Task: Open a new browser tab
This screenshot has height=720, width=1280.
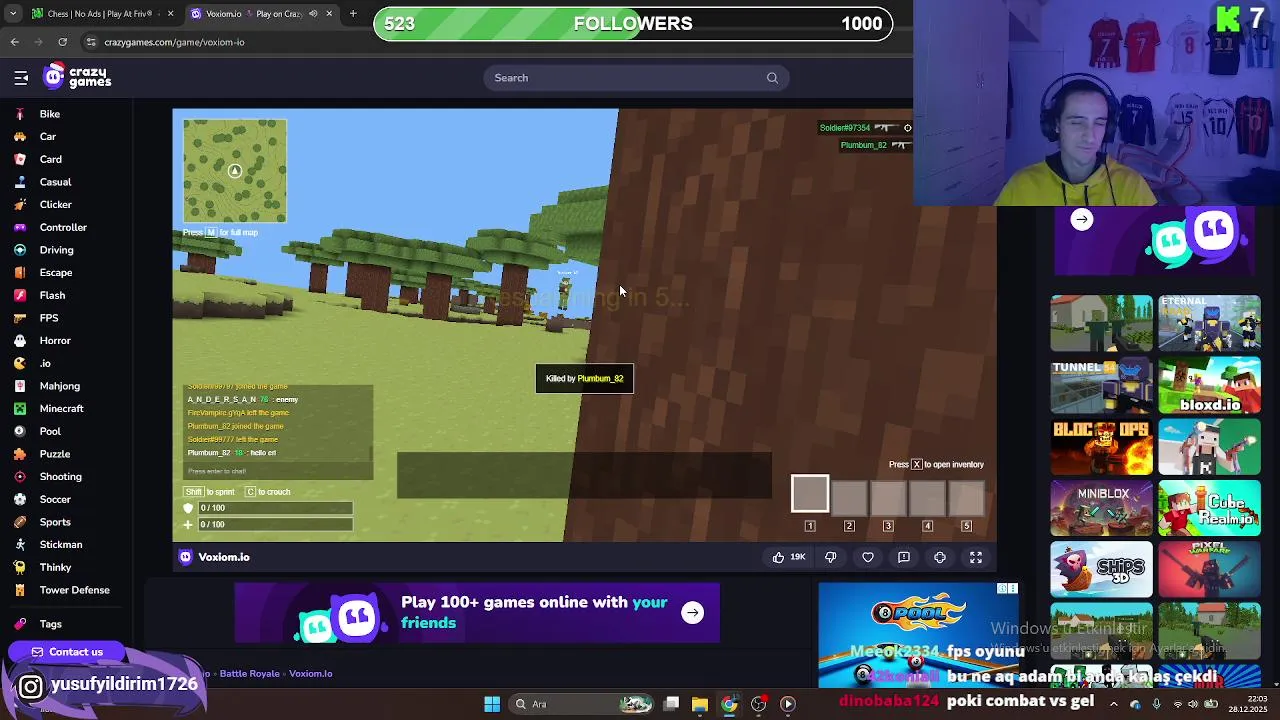Action: 353,14
